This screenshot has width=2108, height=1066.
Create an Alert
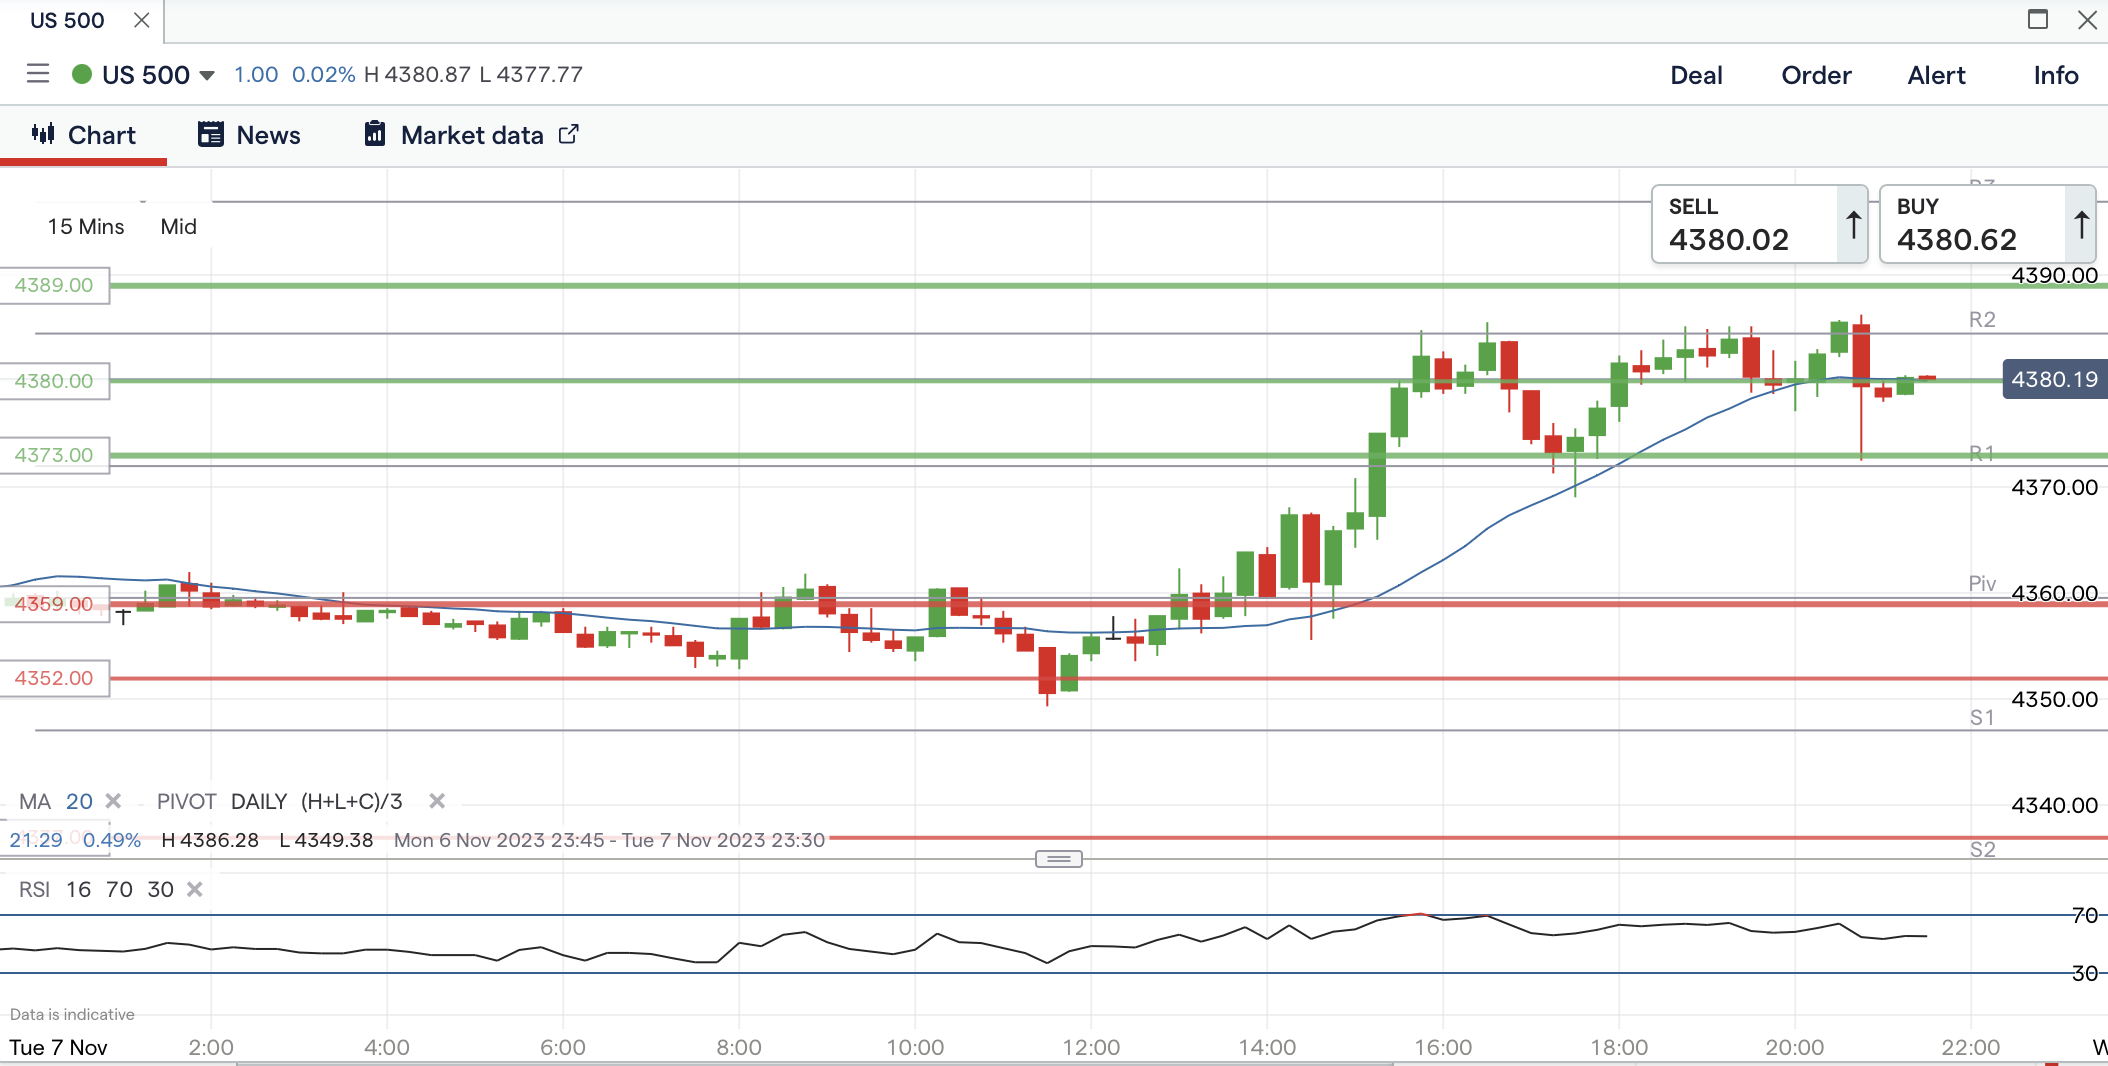point(1936,75)
